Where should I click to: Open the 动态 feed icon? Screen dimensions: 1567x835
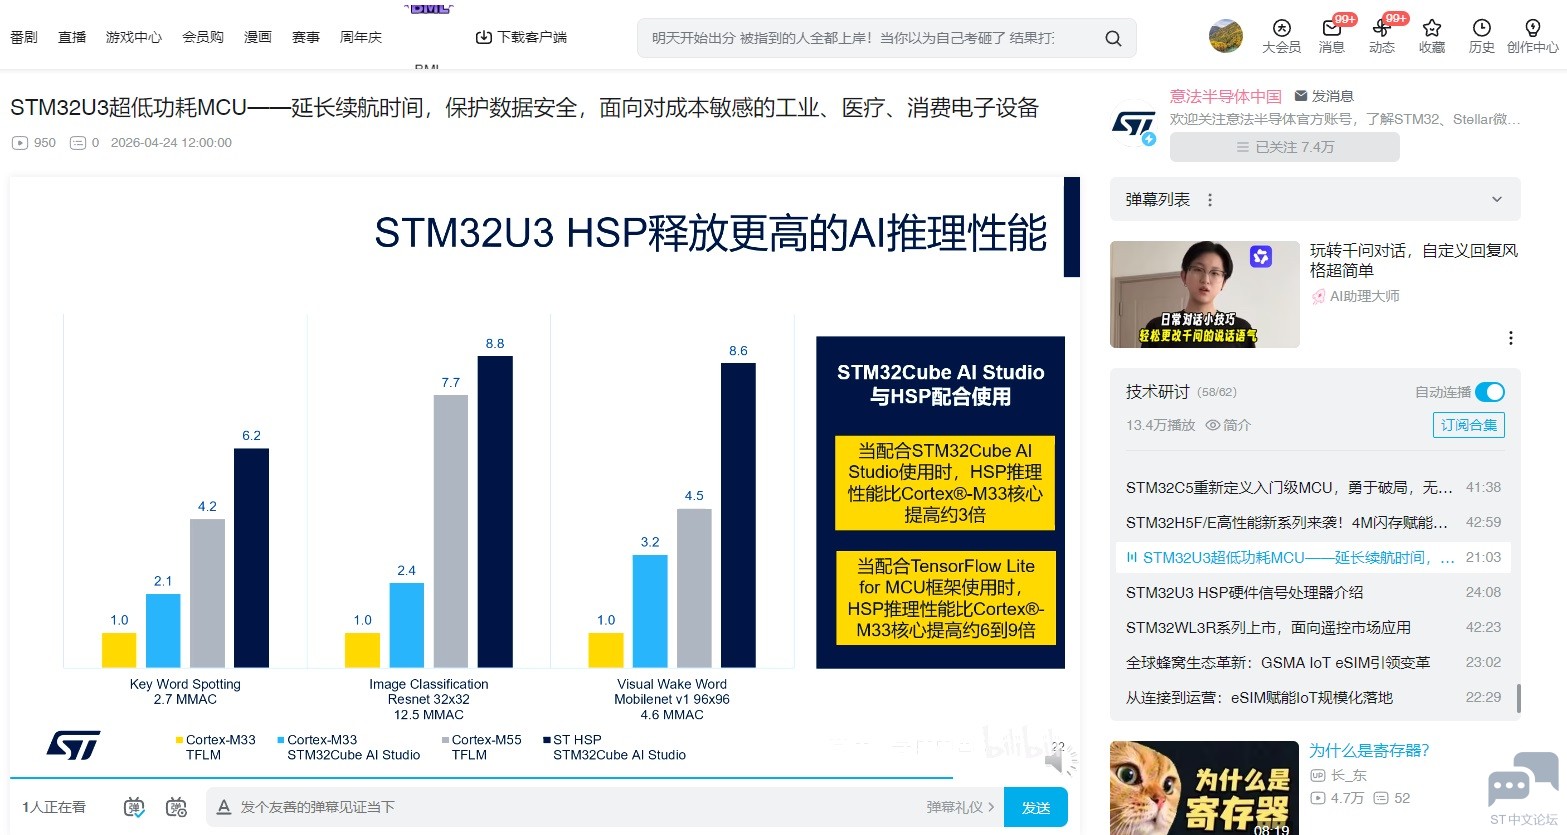point(1382,35)
